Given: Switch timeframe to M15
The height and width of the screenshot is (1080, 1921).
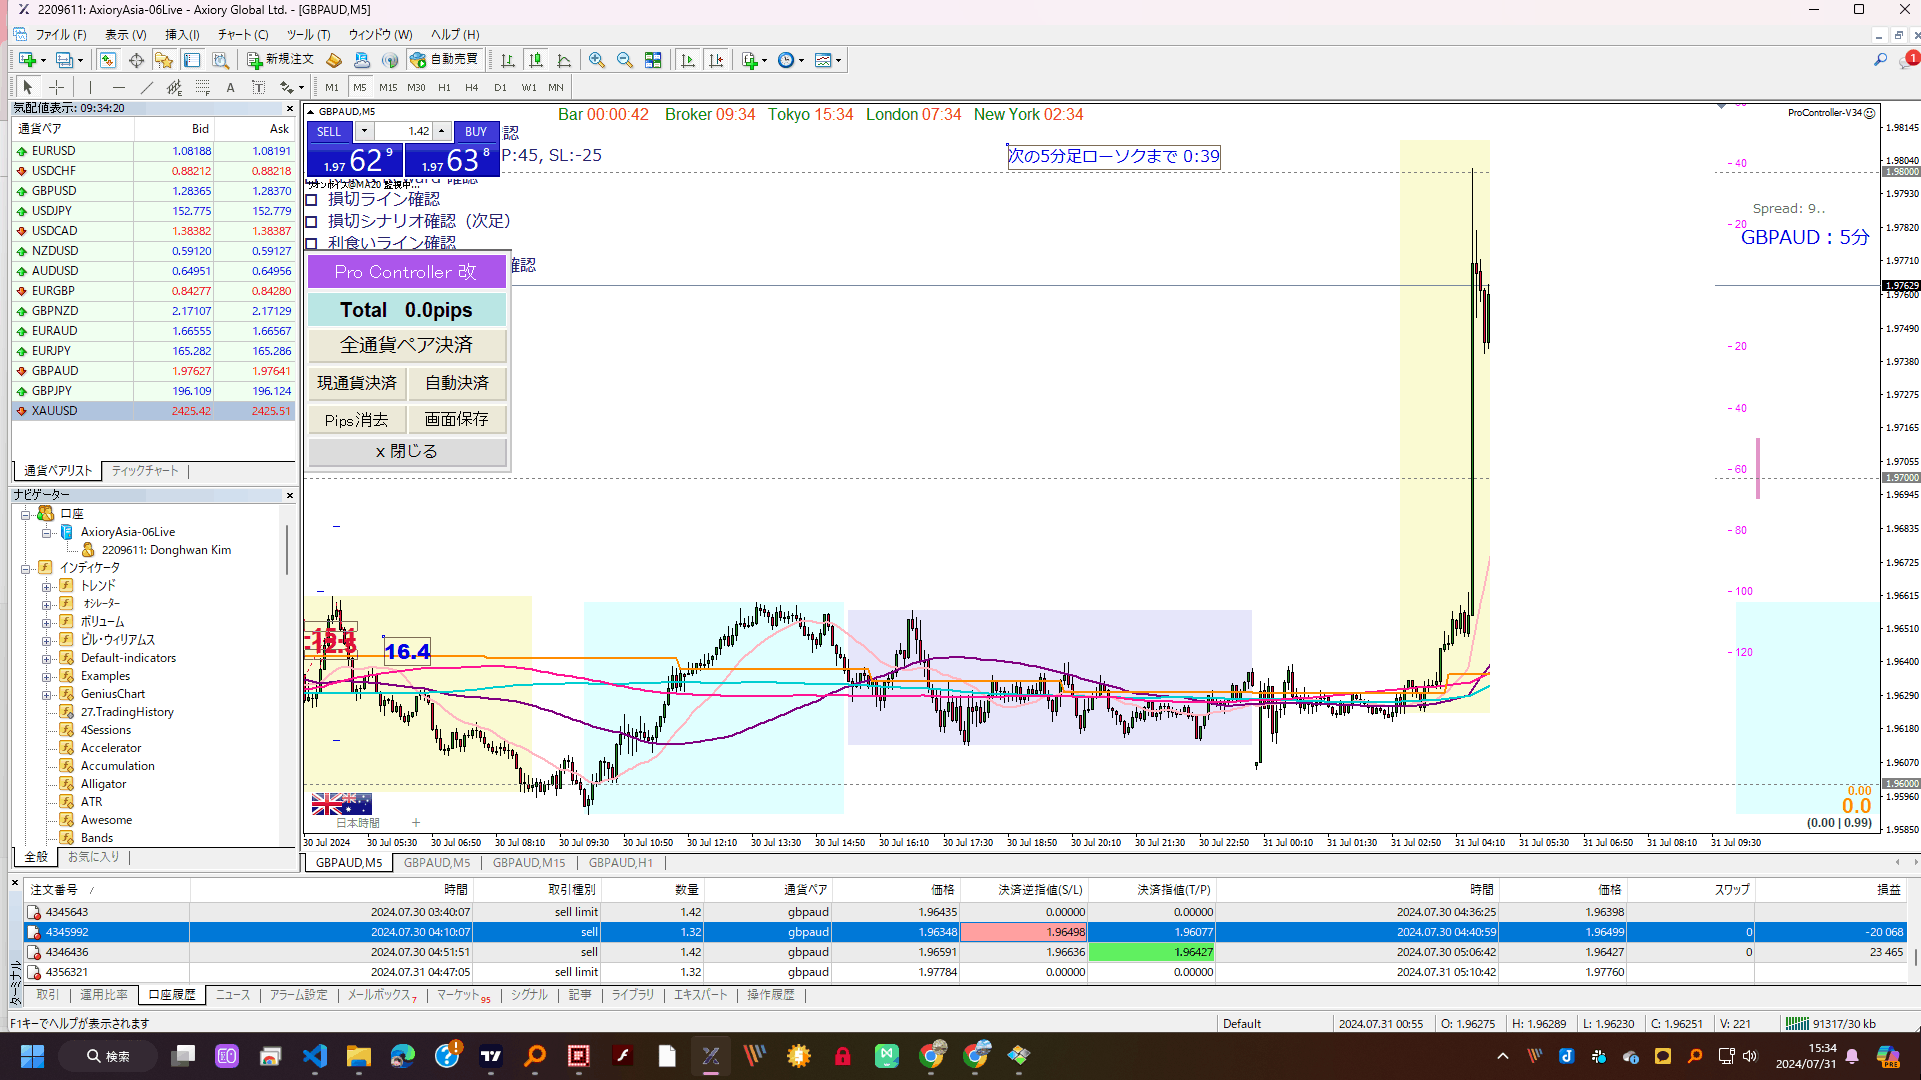Looking at the screenshot, I should pos(388,87).
